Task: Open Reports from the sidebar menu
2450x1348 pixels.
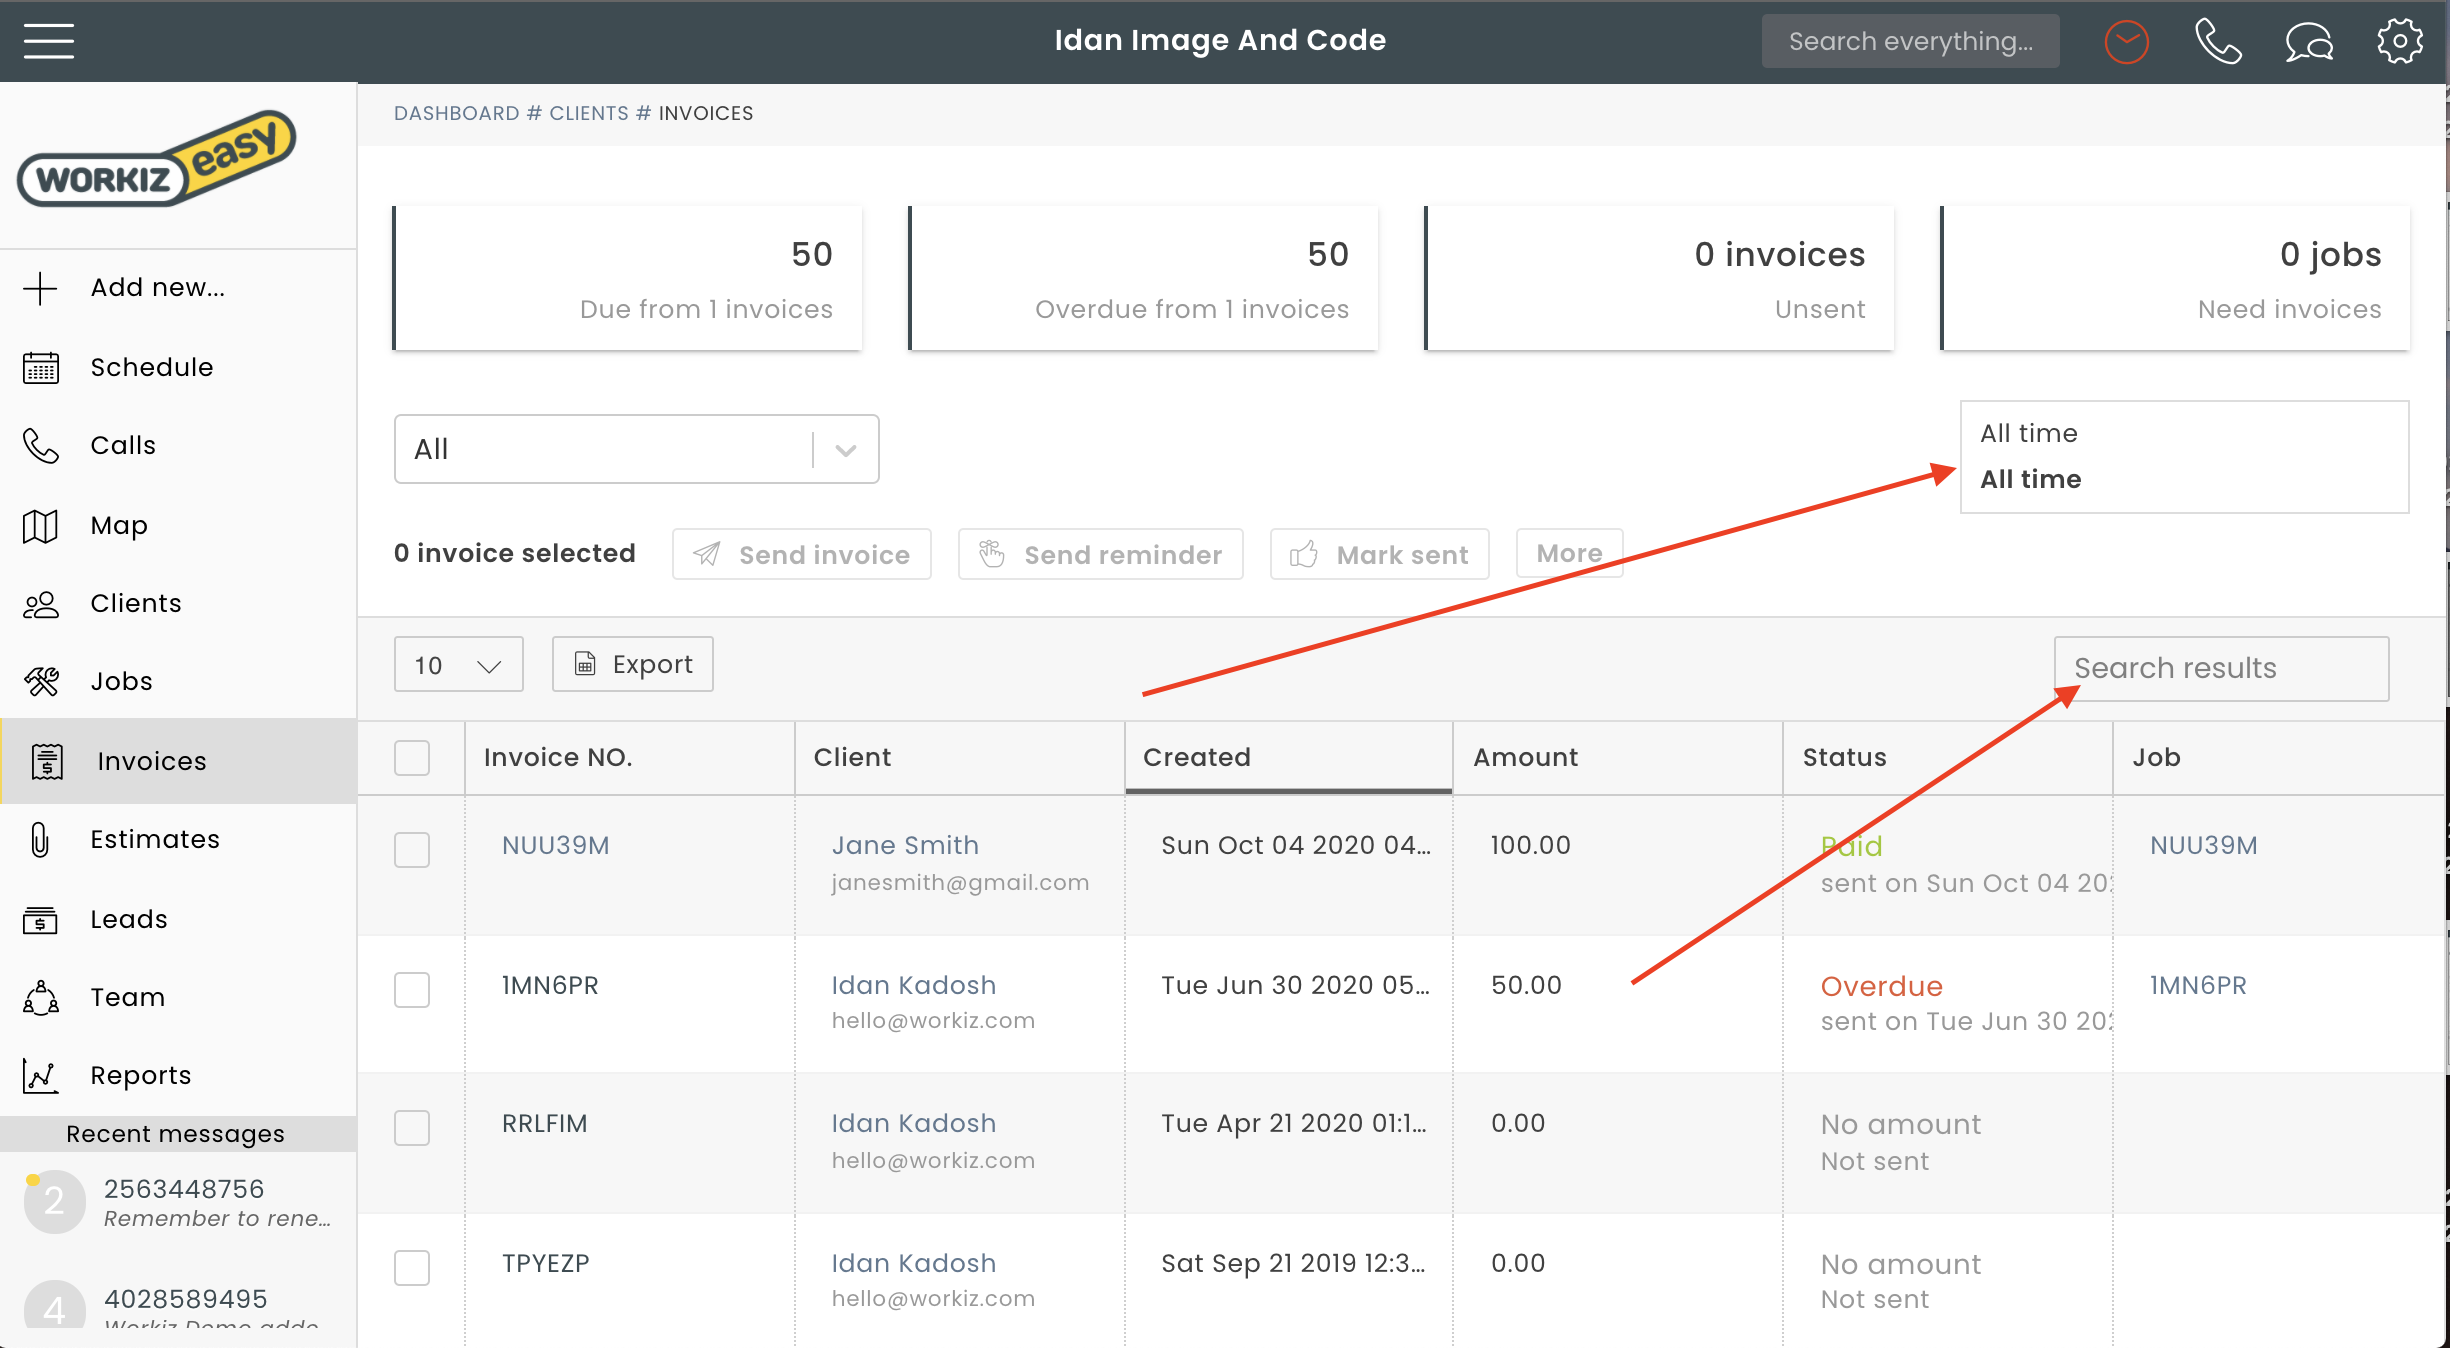Action: coord(140,1076)
